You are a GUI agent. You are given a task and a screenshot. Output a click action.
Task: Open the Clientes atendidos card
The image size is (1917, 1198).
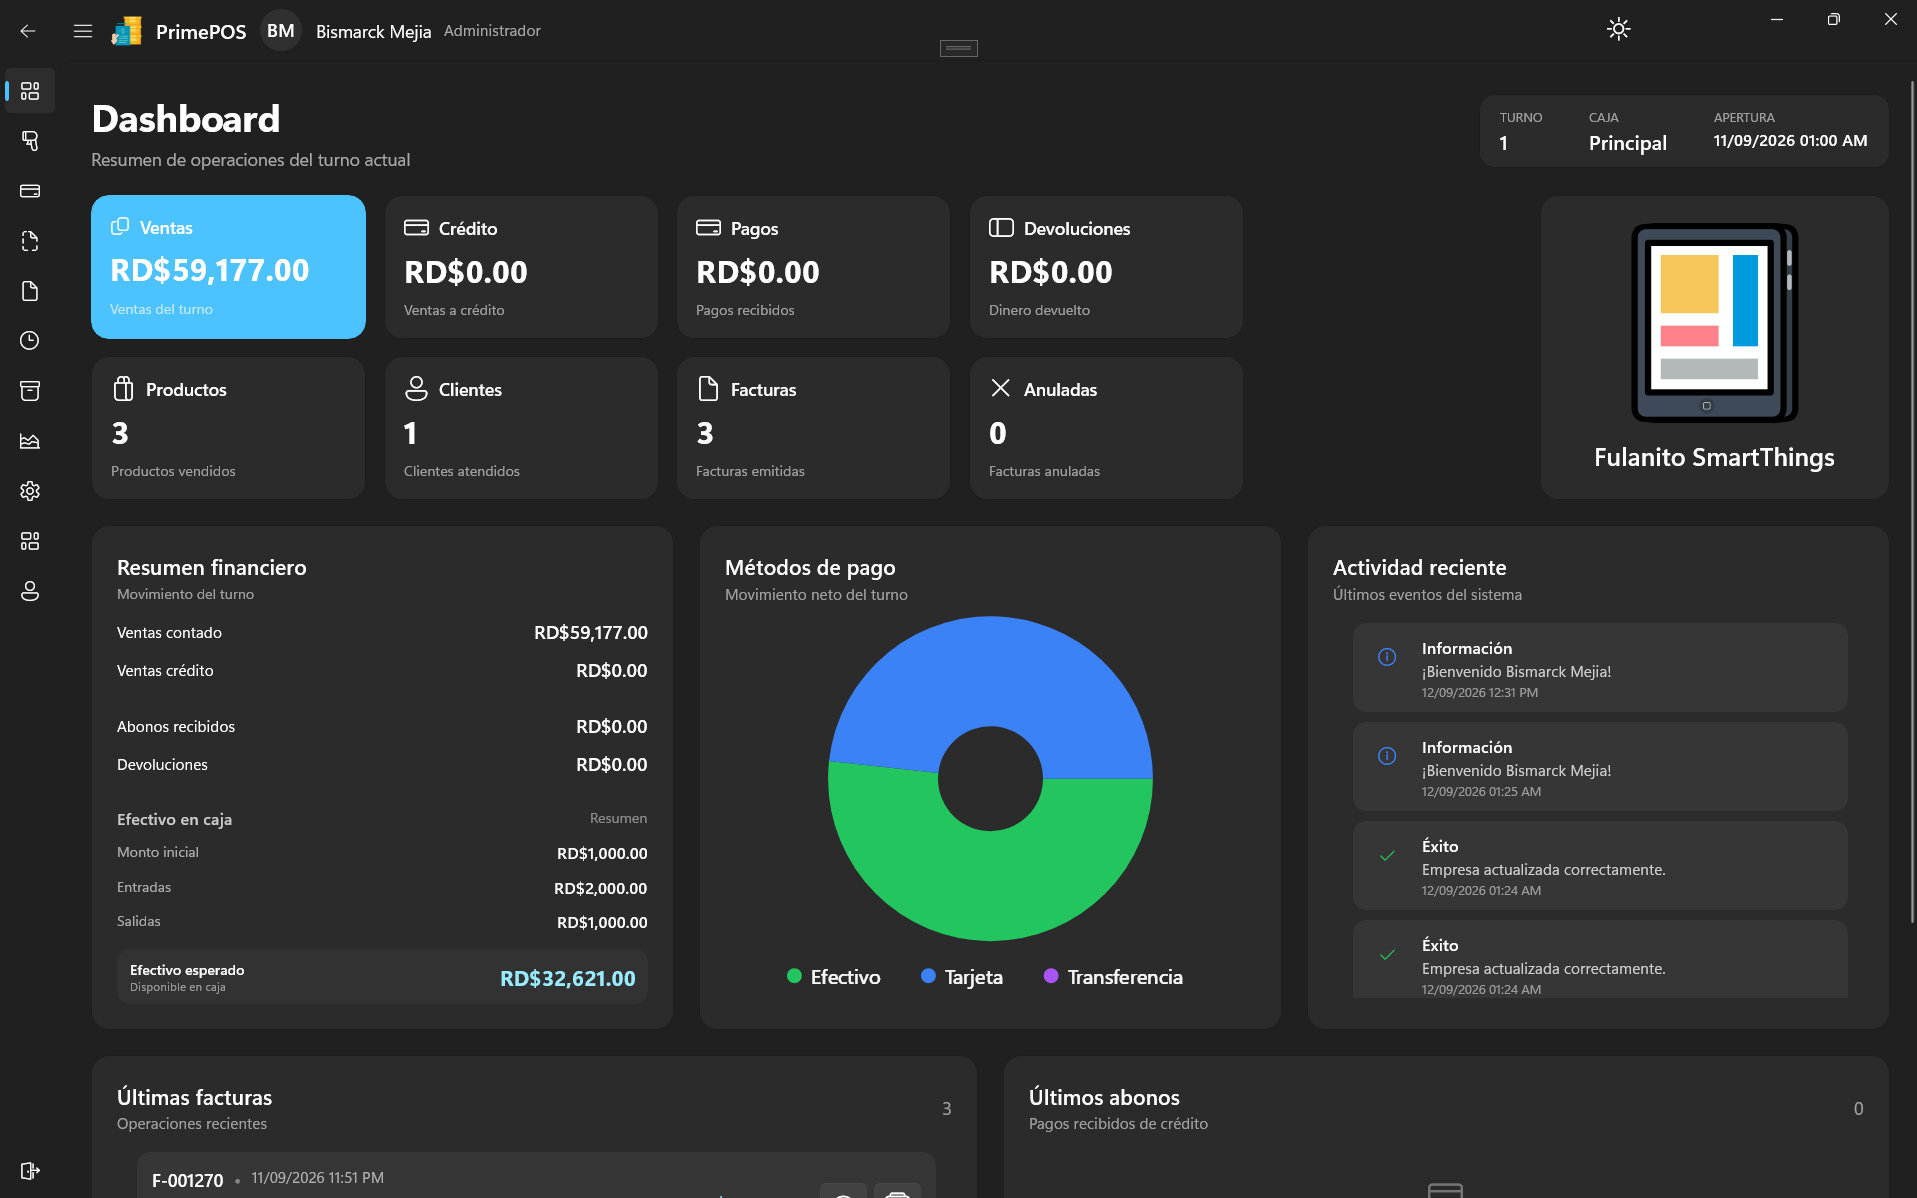click(521, 428)
